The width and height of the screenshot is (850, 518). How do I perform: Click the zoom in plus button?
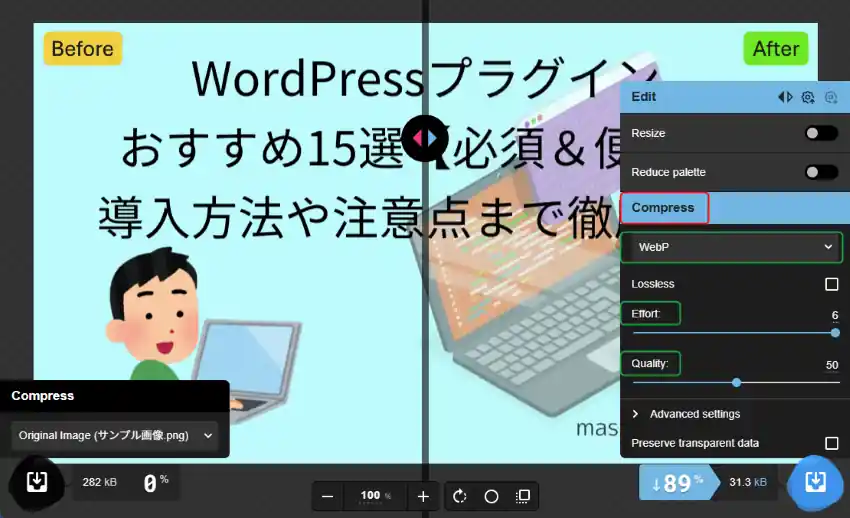click(423, 496)
